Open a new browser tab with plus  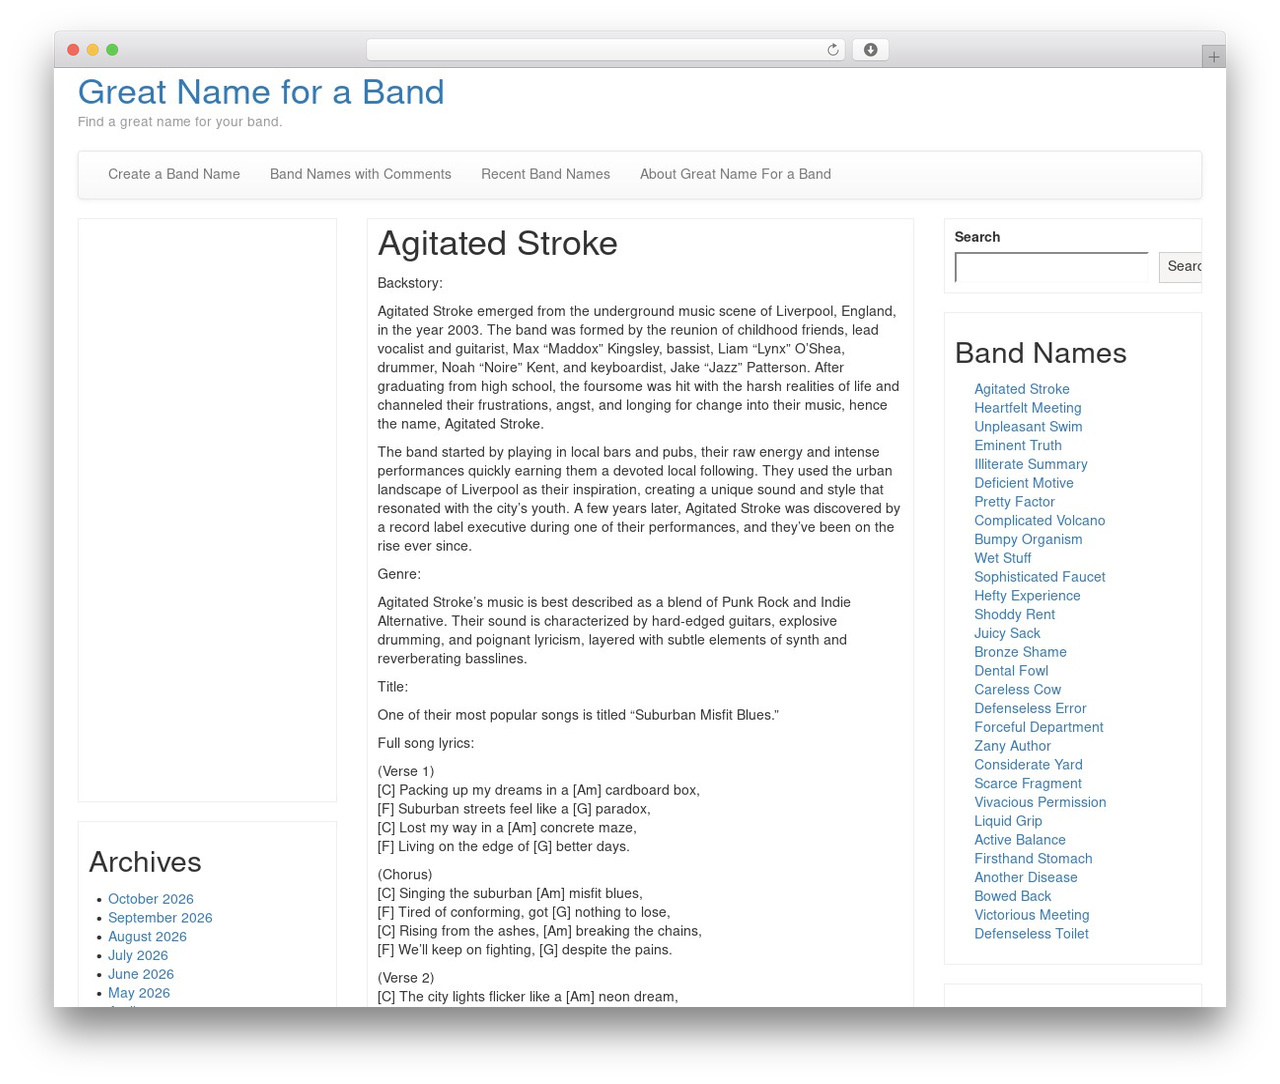tap(1213, 57)
